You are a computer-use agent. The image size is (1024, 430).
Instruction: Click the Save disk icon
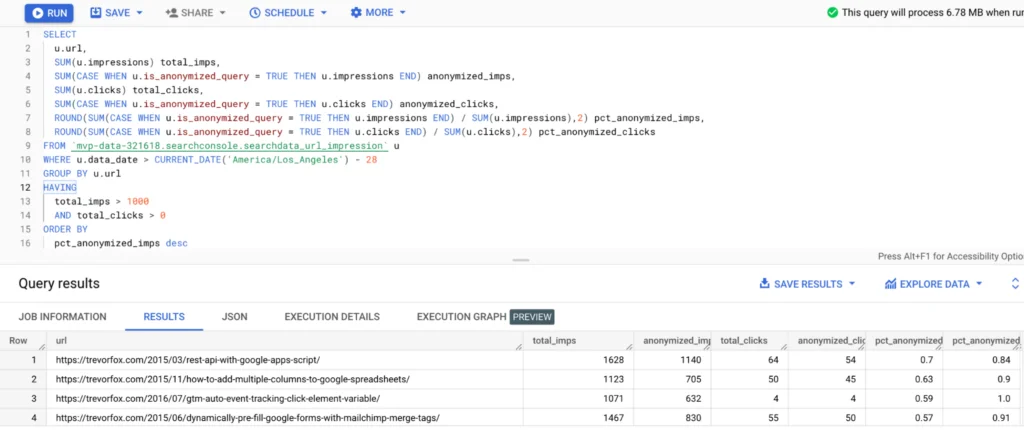click(96, 13)
